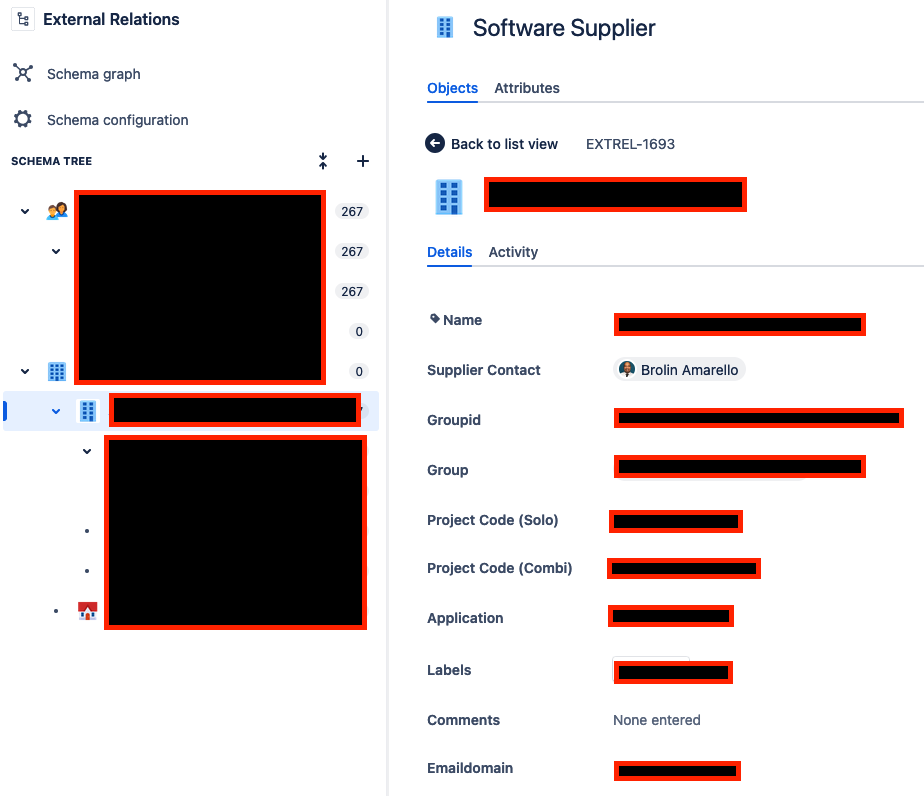Open the Schema configuration settings
924x796 pixels.
coord(117,119)
